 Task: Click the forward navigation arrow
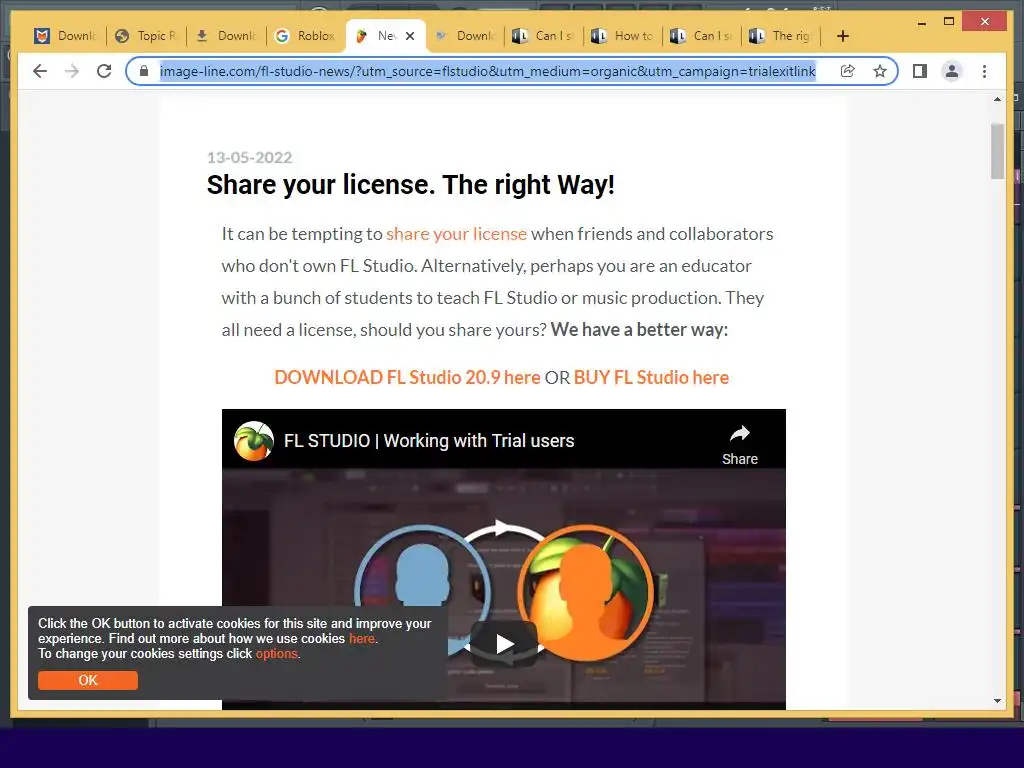pos(72,71)
